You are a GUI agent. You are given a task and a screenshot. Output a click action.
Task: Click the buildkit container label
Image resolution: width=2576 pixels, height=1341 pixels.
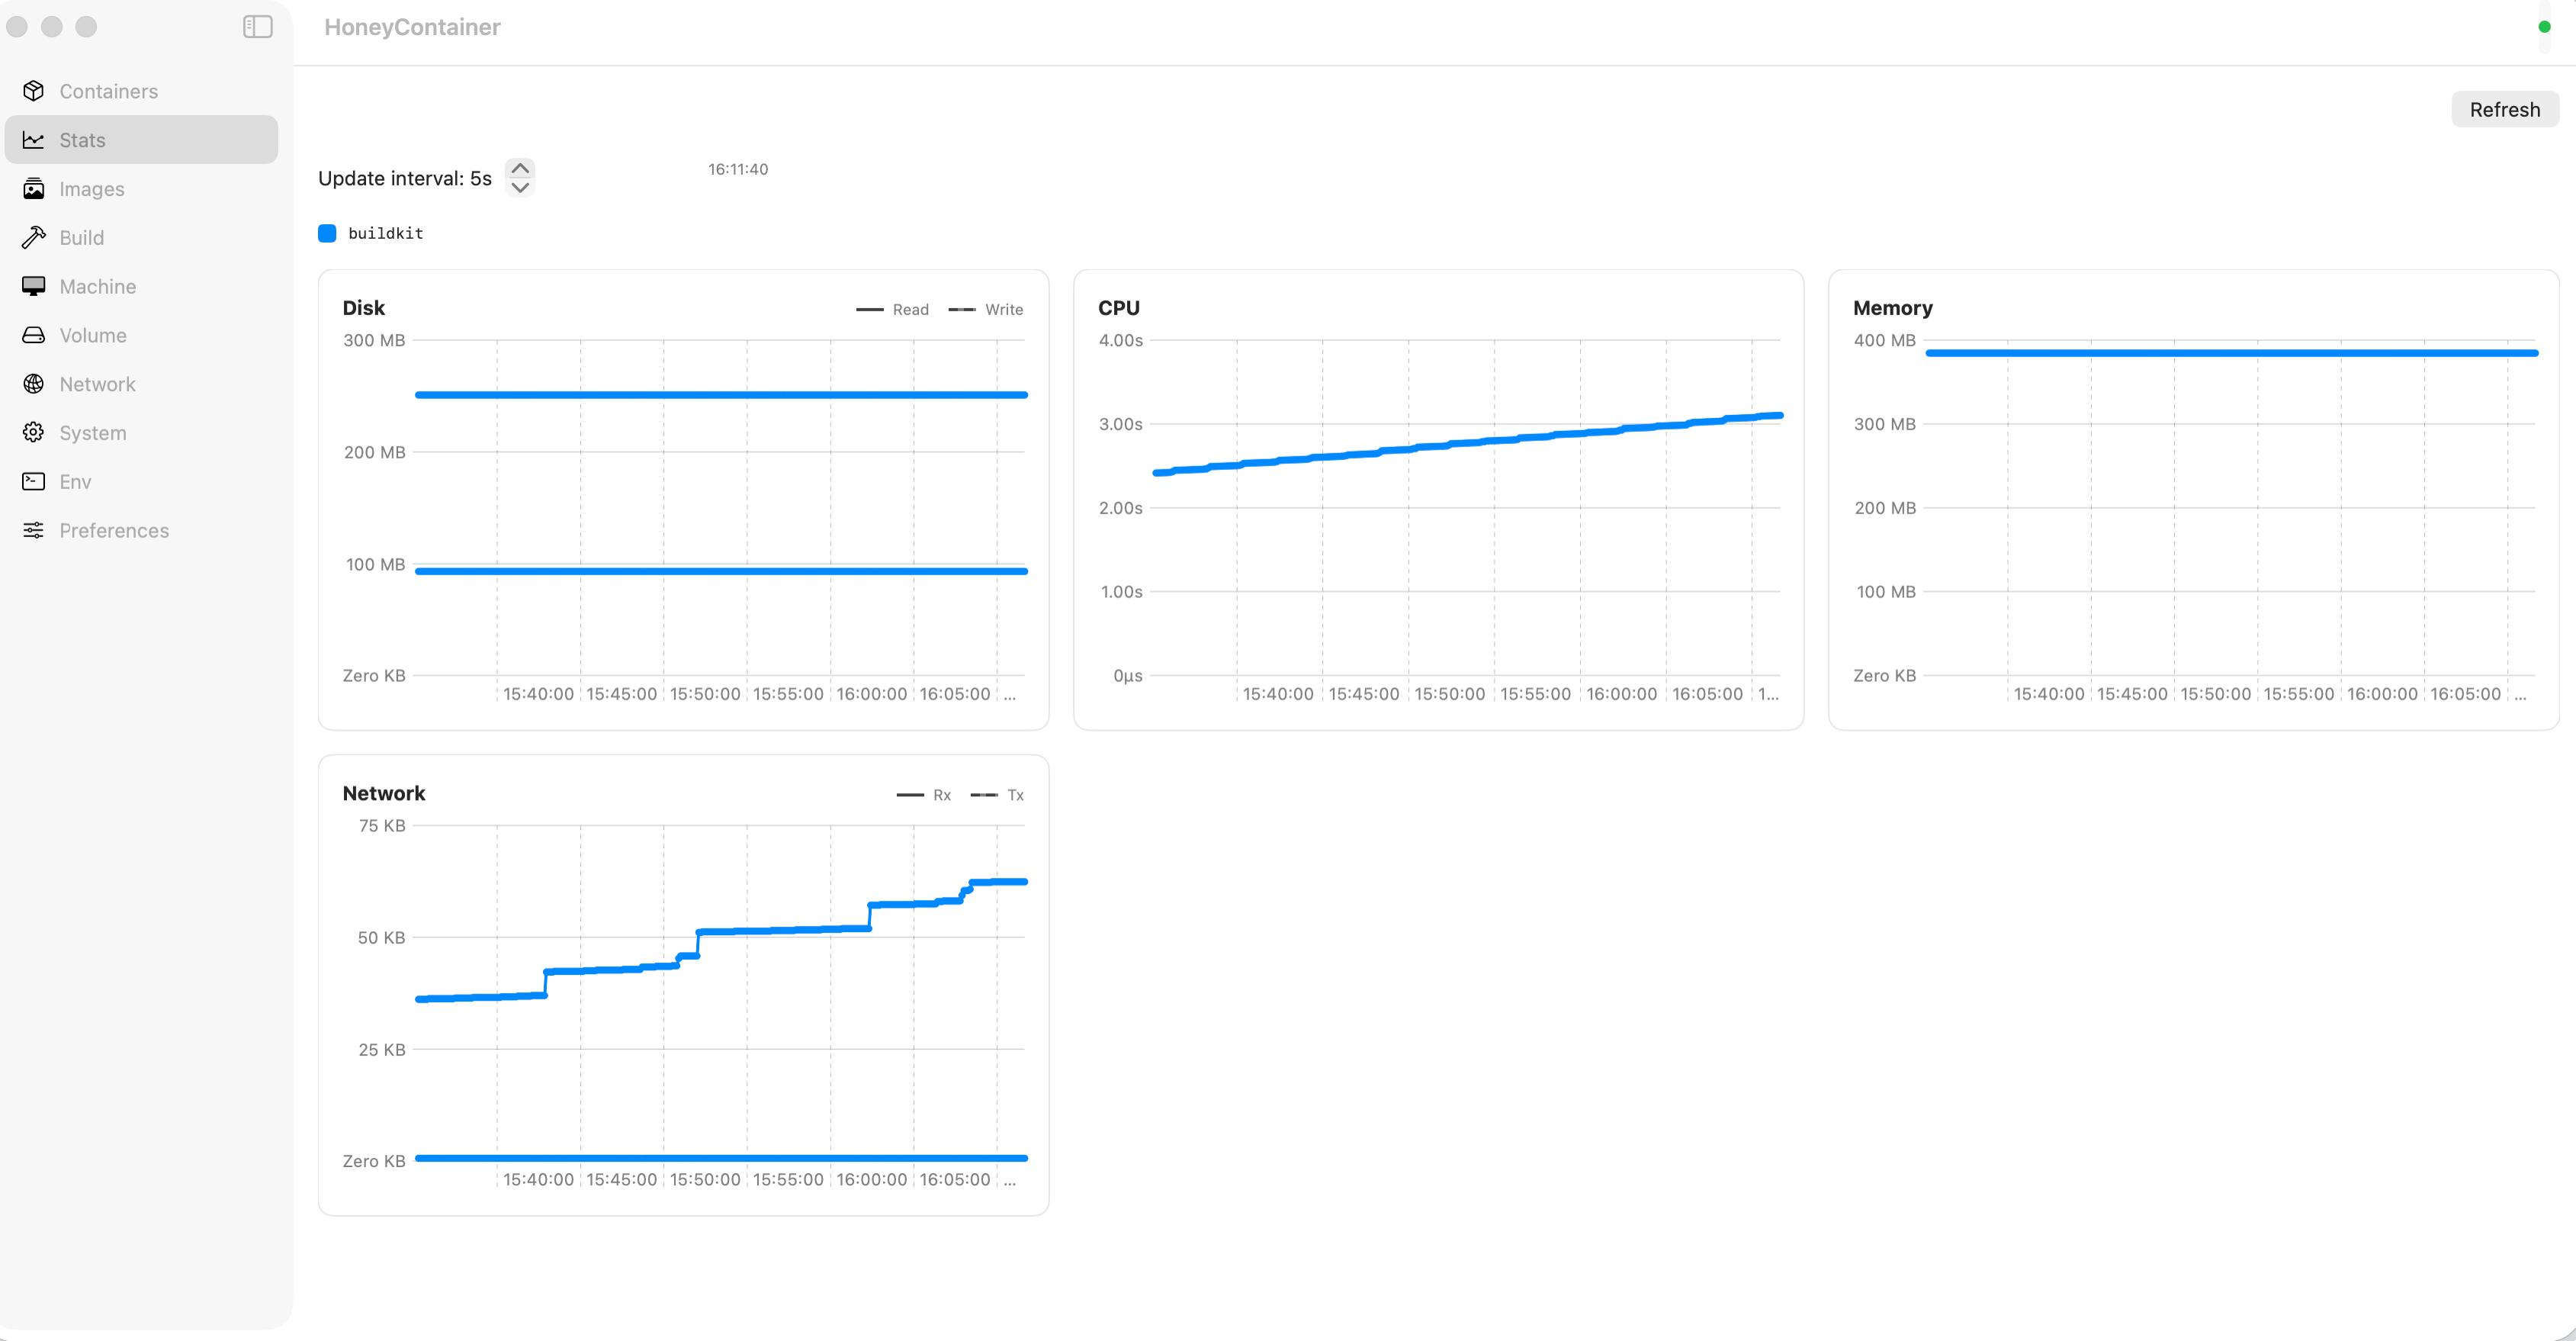click(x=385, y=233)
